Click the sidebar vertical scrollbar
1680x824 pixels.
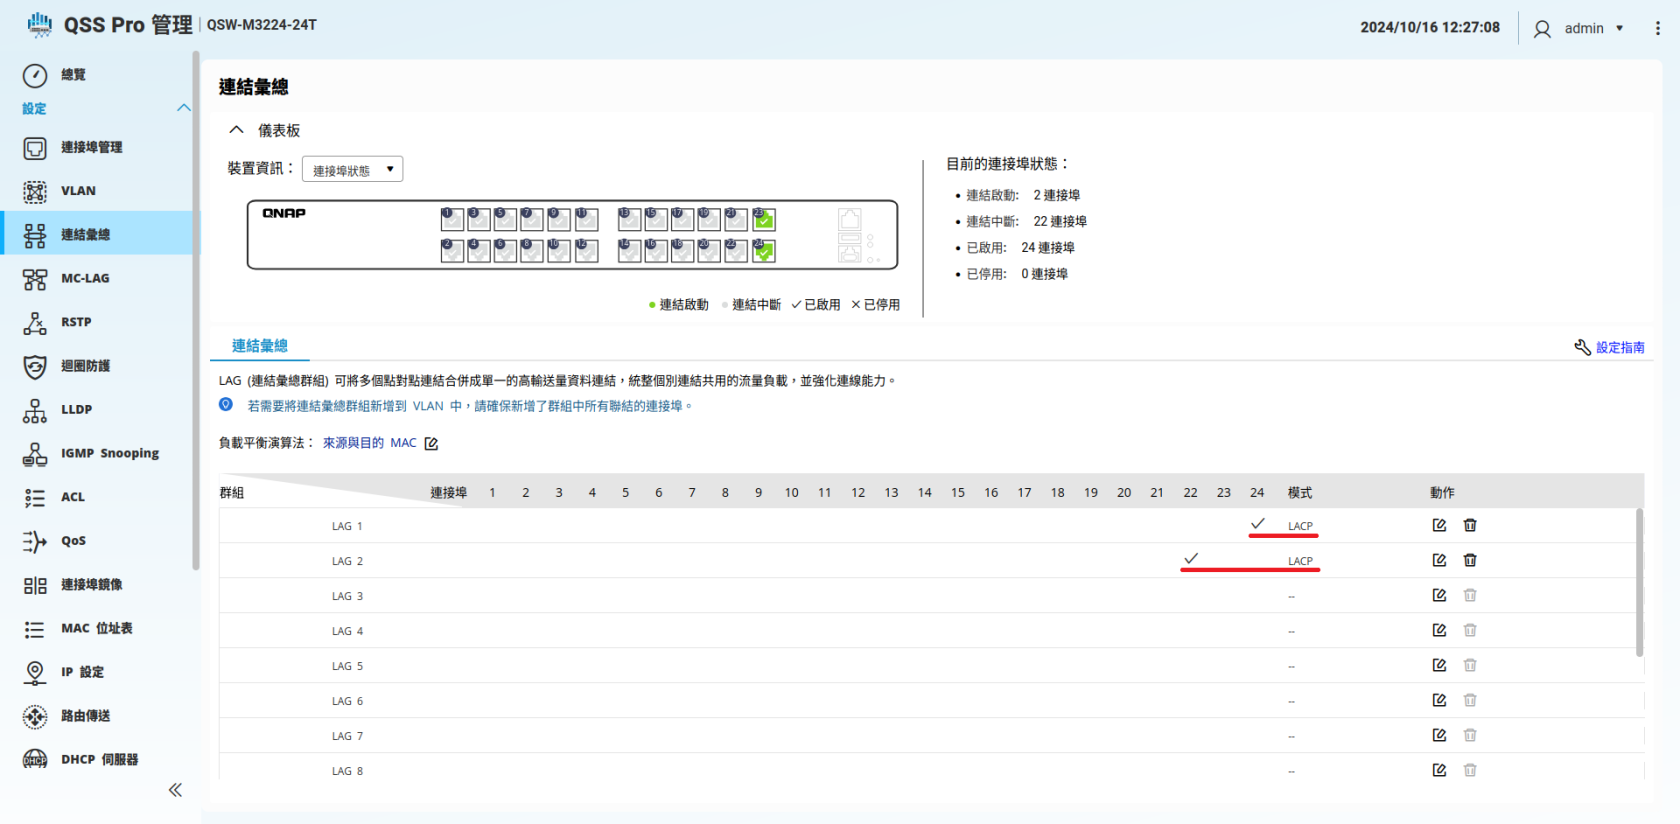tap(196, 310)
